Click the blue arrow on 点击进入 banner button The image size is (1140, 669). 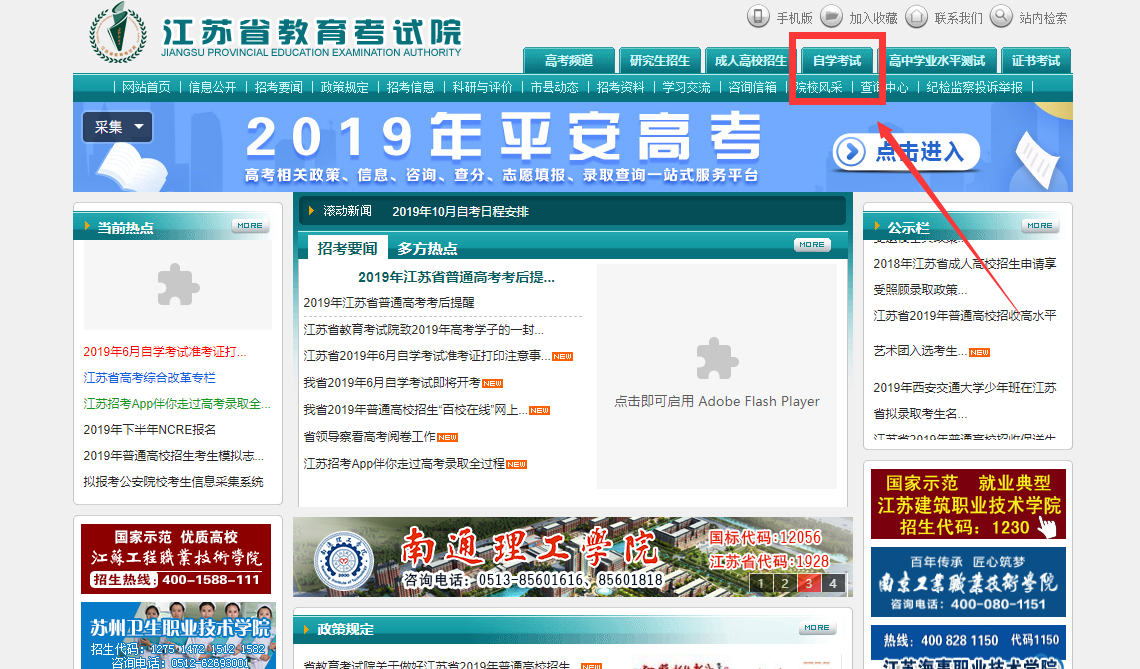point(850,152)
